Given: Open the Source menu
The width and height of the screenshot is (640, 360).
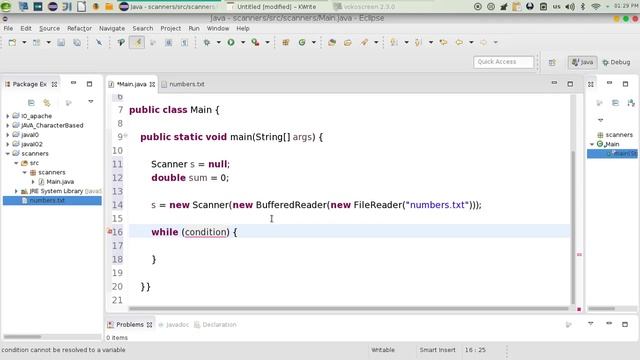Looking at the screenshot, I should coord(49,29).
